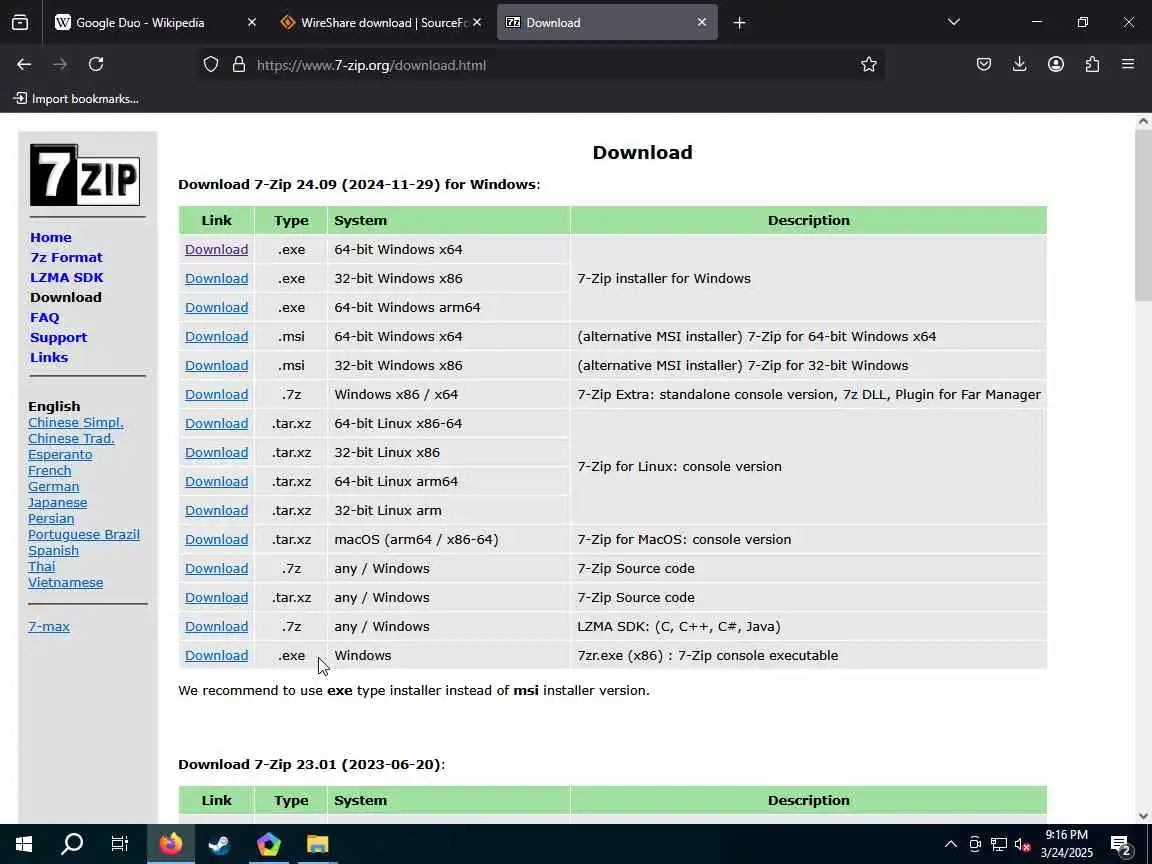Go back using the back arrow
The height and width of the screenshot is (864, 1152).
coord(24,65)
